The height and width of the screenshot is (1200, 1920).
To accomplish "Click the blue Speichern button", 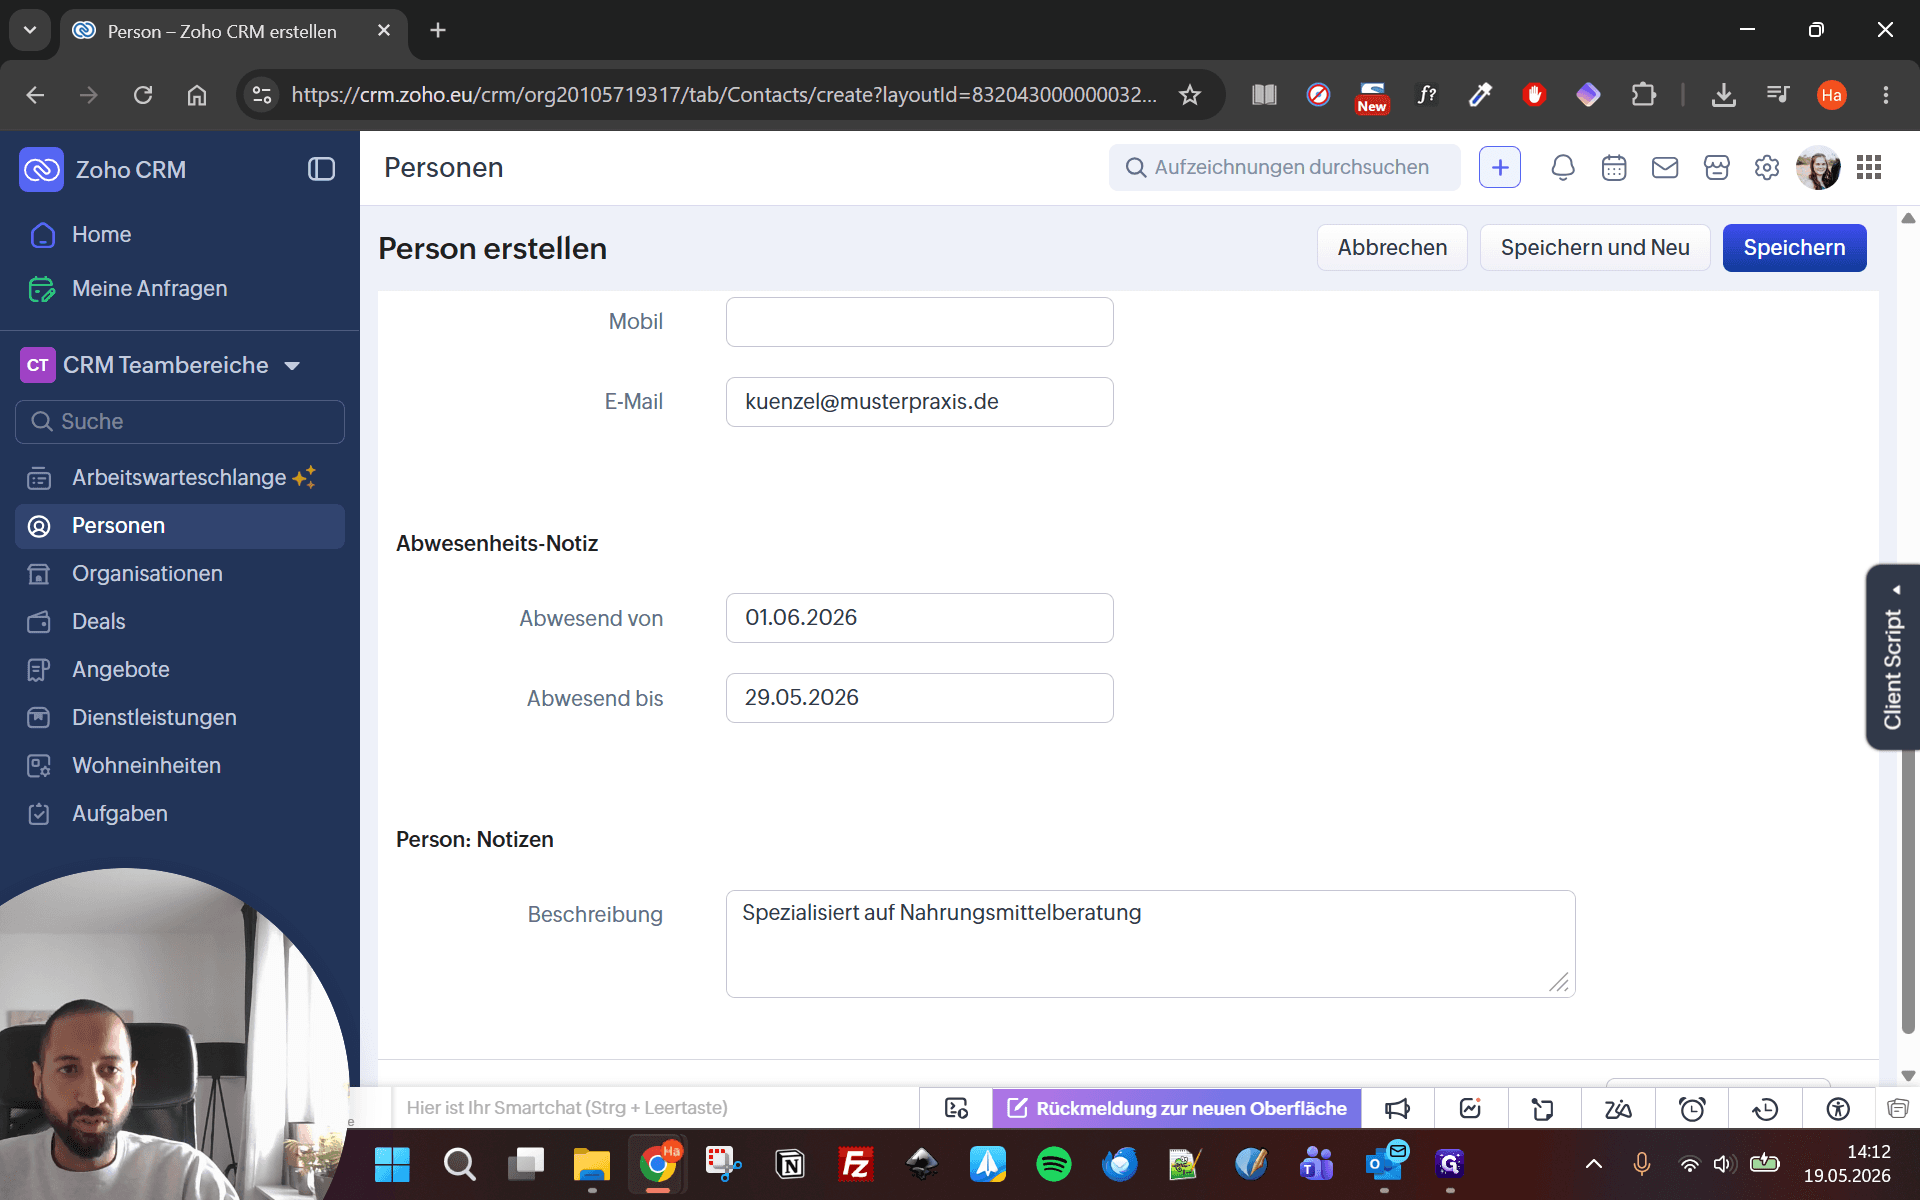I will coord(1794,247).
